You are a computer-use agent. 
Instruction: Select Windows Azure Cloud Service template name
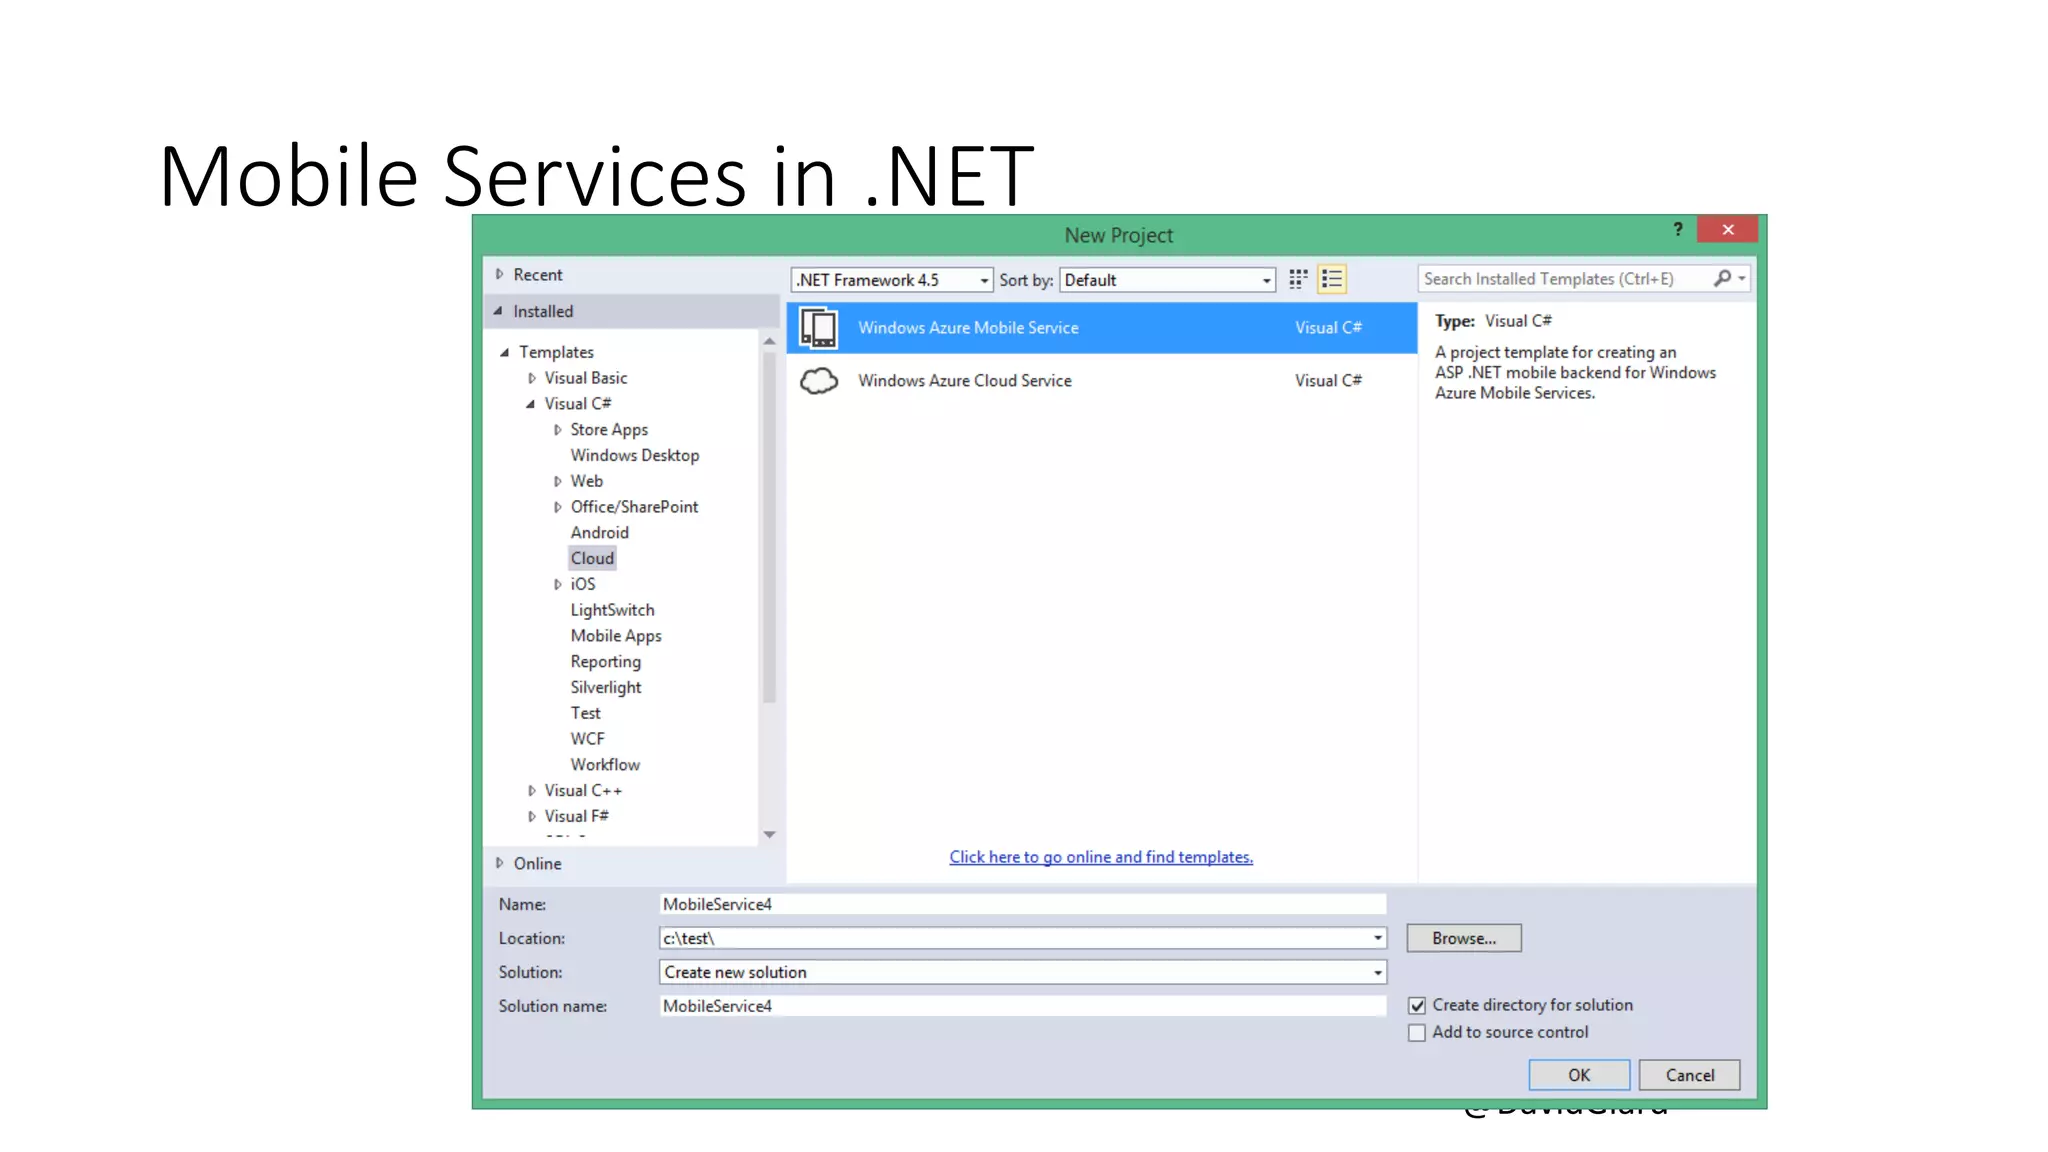pos(965,381)
